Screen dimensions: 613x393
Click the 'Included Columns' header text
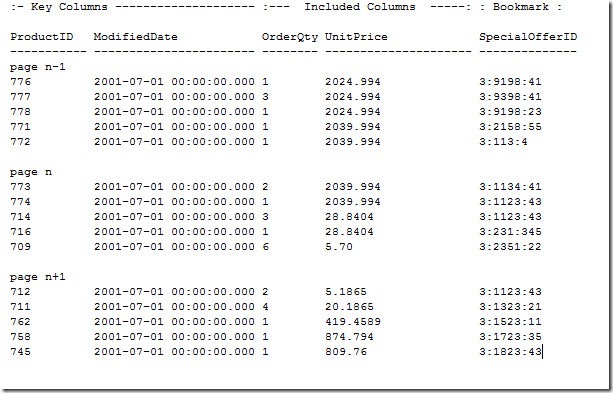pyautogui.click(x=360, y=7)
